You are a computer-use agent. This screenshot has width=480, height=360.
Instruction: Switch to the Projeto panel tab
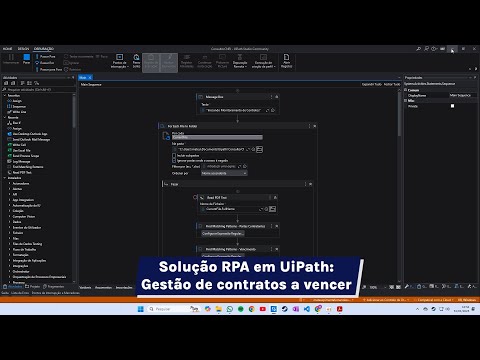coord(33,287)
